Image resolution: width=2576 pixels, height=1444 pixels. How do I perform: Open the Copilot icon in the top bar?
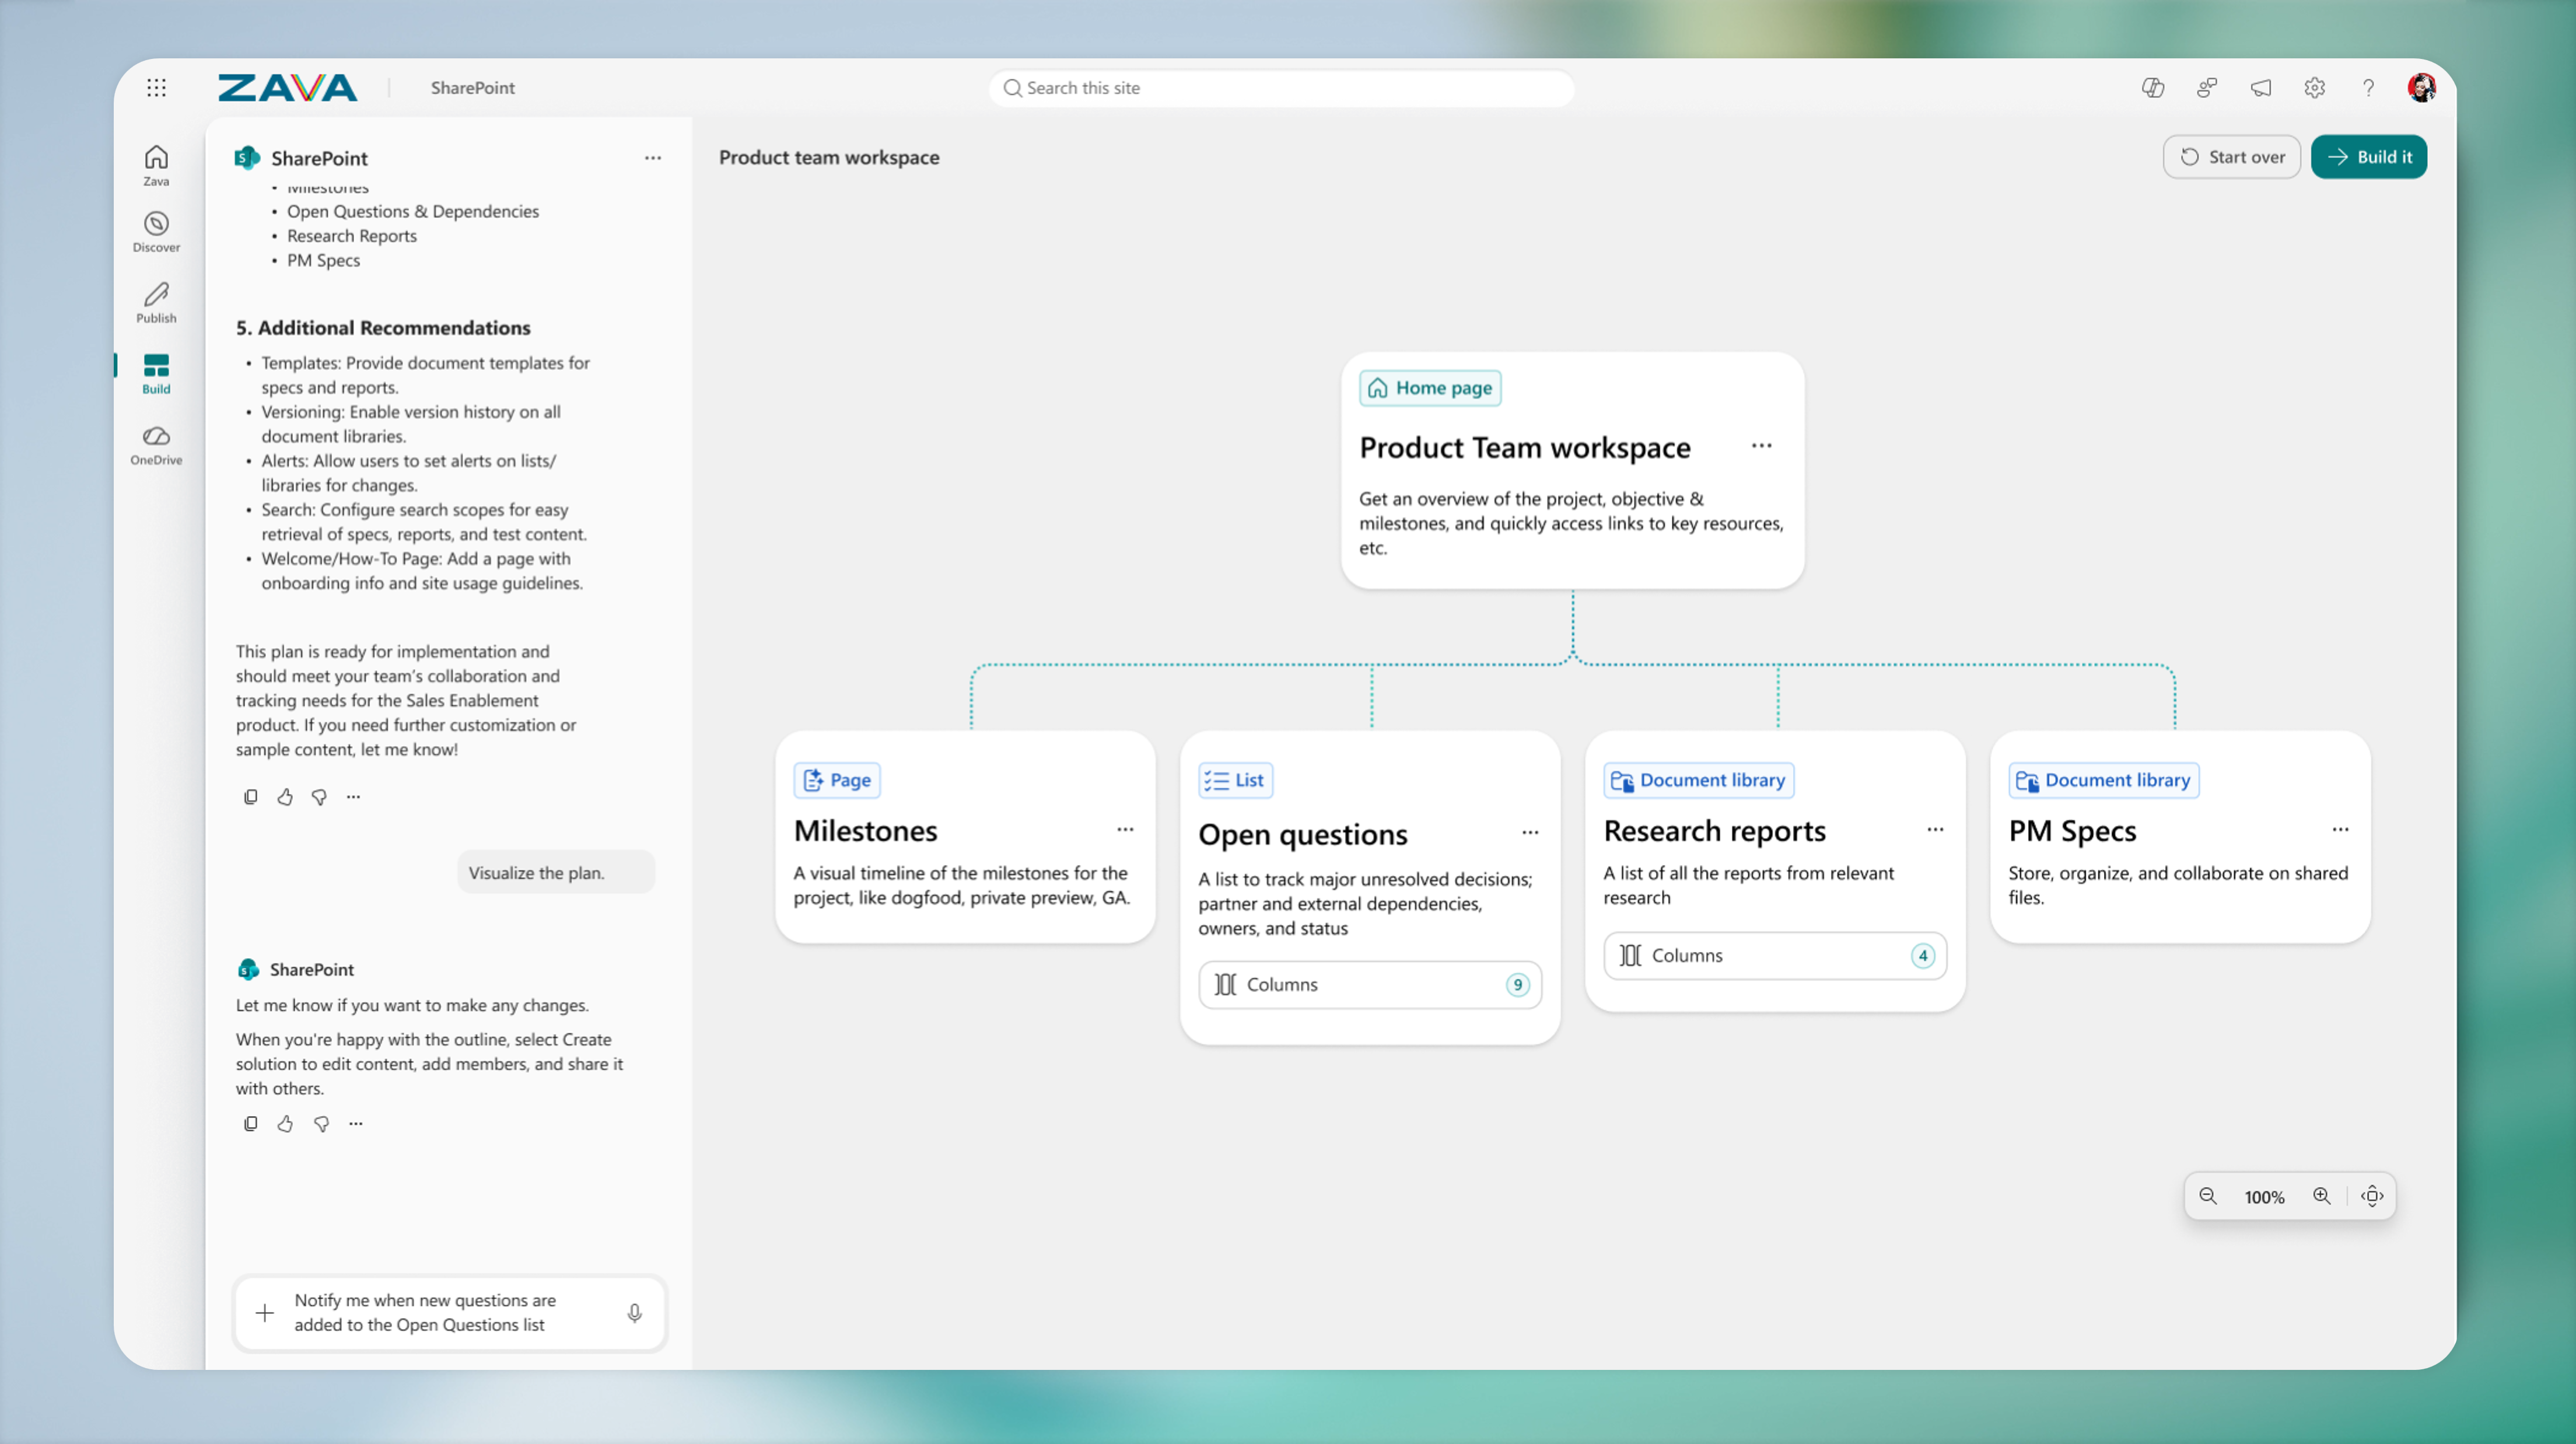[2153, 88]
